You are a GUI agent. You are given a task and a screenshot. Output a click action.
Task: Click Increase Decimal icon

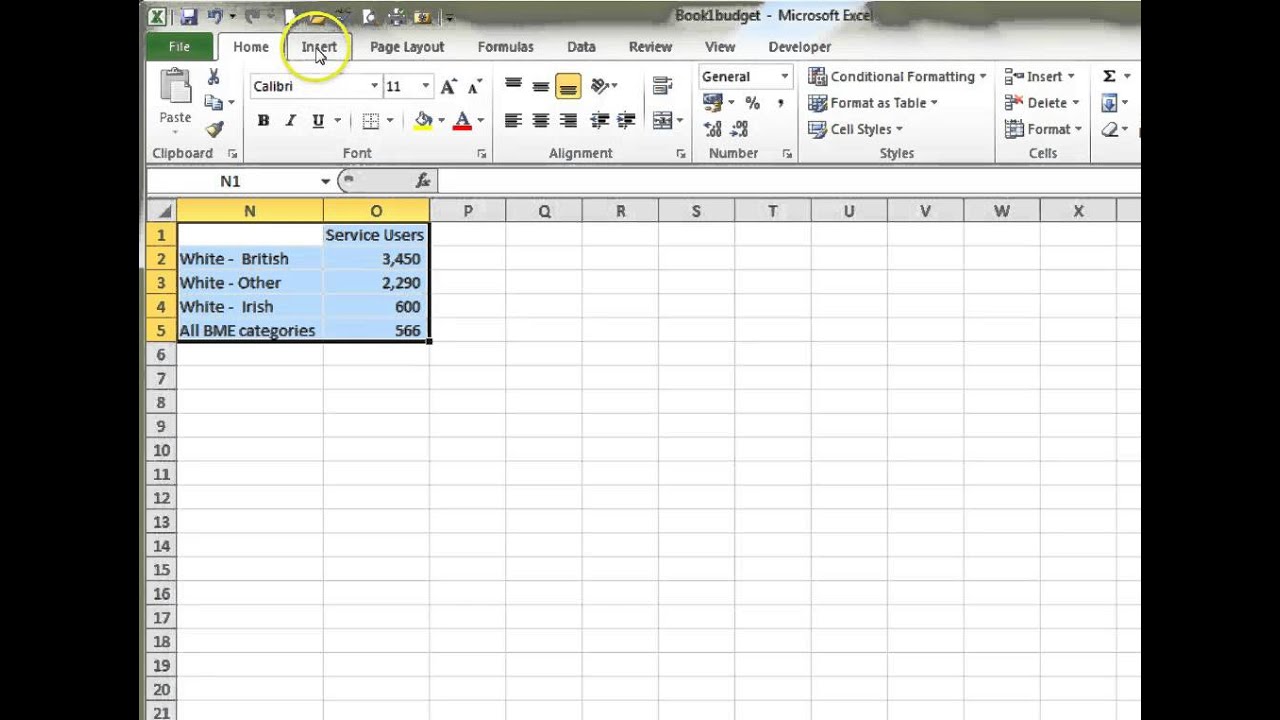point(712,129)
